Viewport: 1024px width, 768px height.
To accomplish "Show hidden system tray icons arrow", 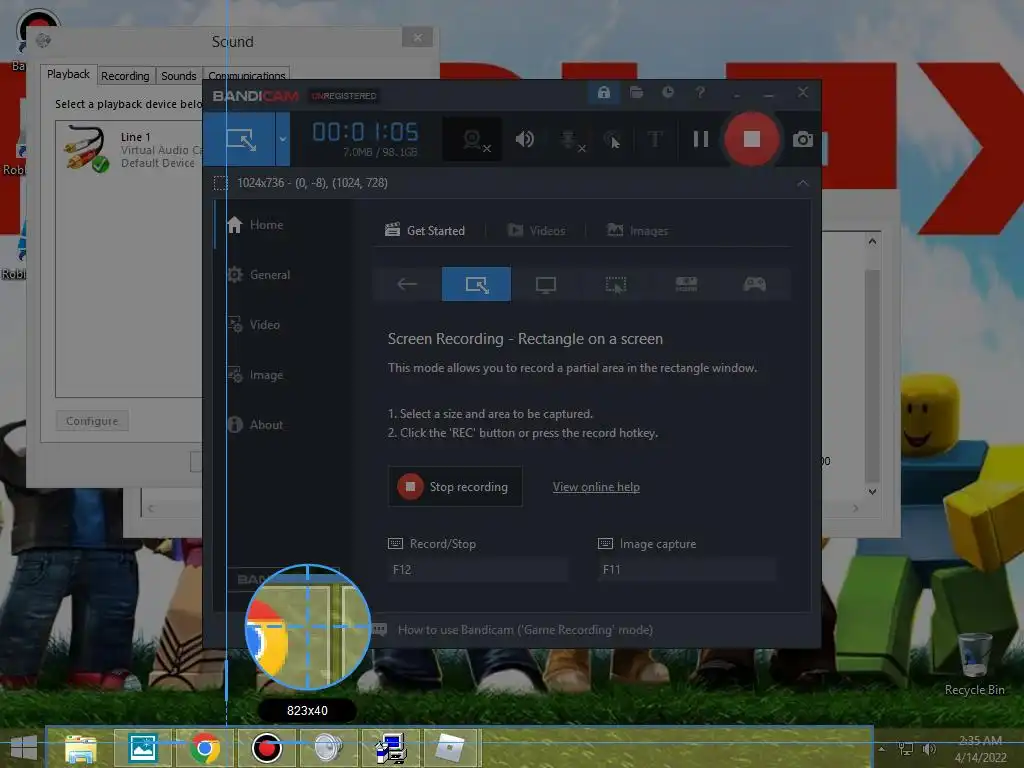I will pyautogui.click(x=882, y=749).
